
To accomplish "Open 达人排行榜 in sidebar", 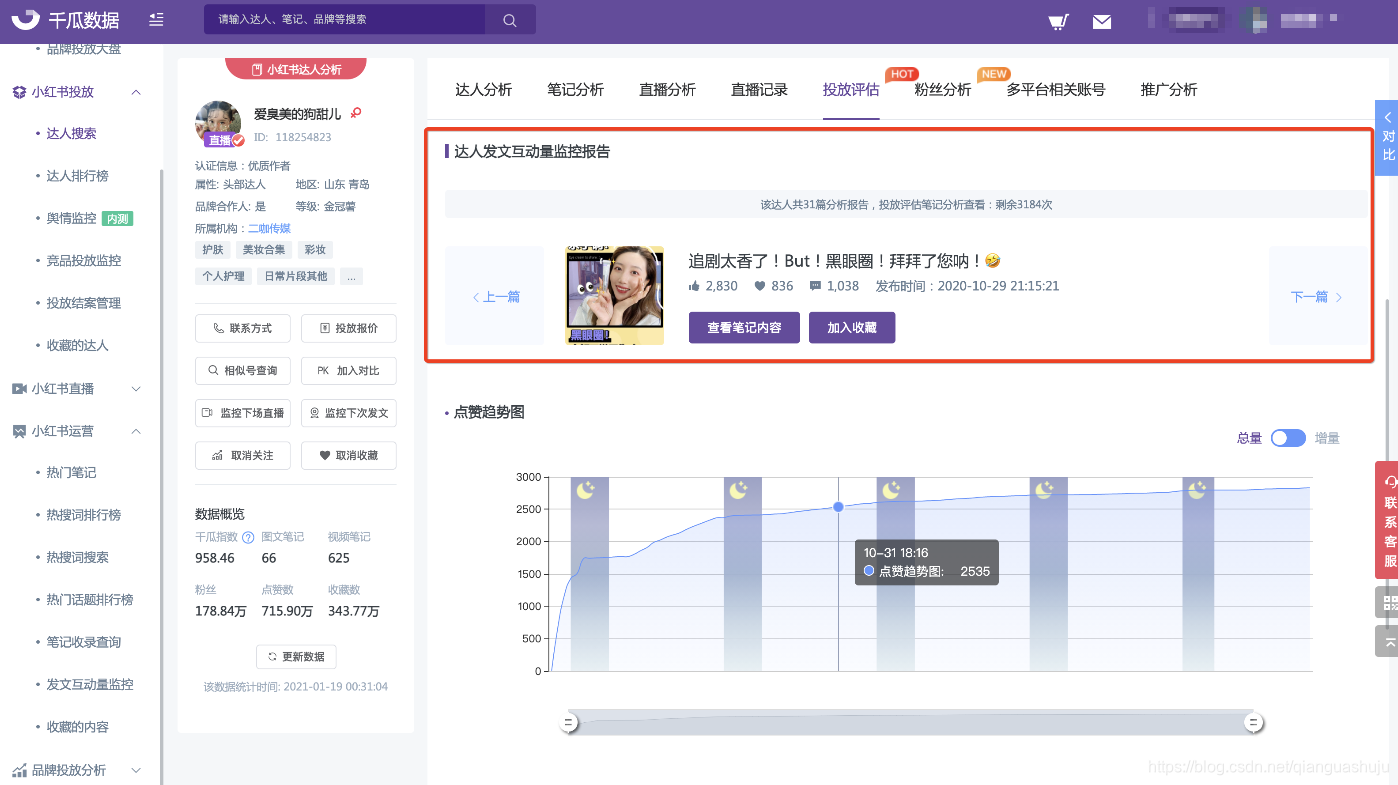I will point(77,176).
